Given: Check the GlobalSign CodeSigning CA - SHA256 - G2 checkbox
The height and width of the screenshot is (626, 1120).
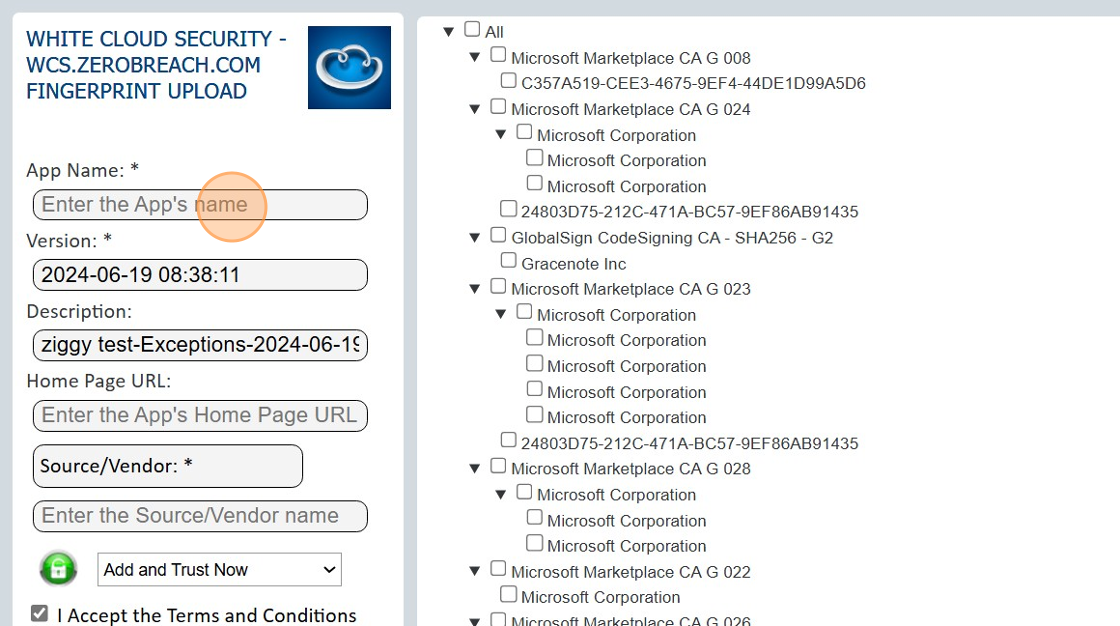Looking at the screenshot, I should 497,234.
